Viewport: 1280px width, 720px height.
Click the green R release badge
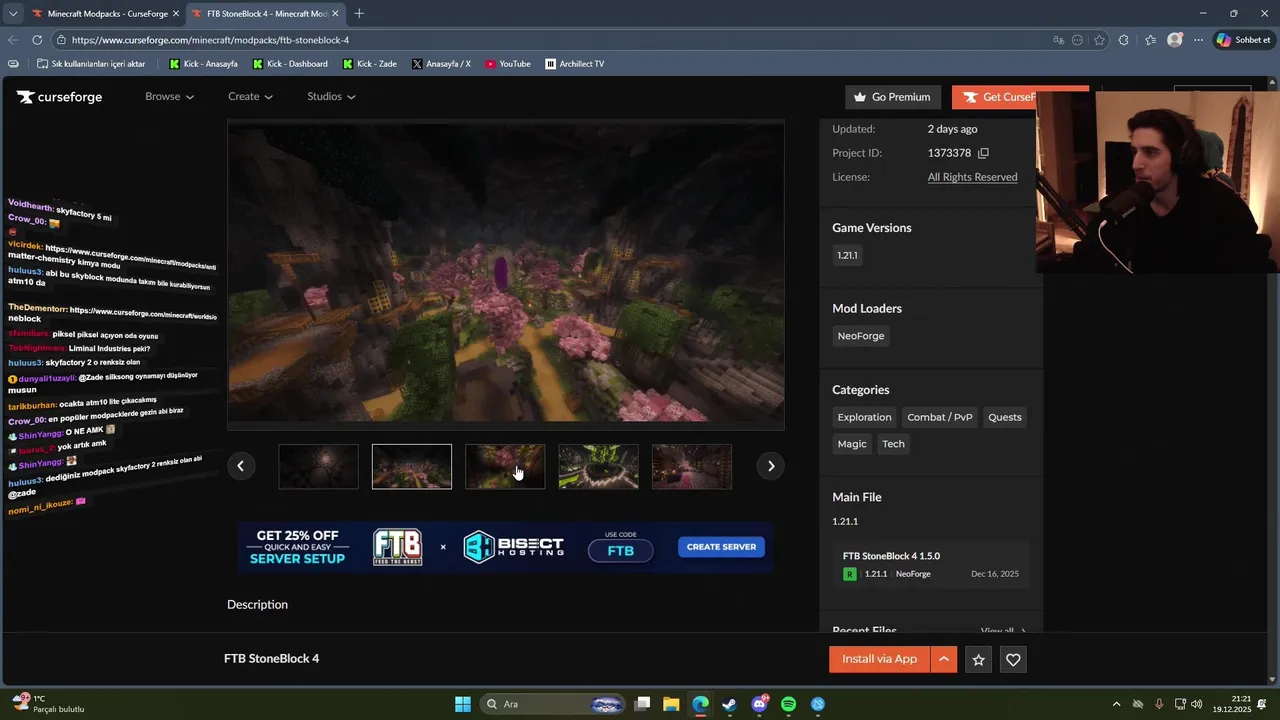[x=850, y=574]
